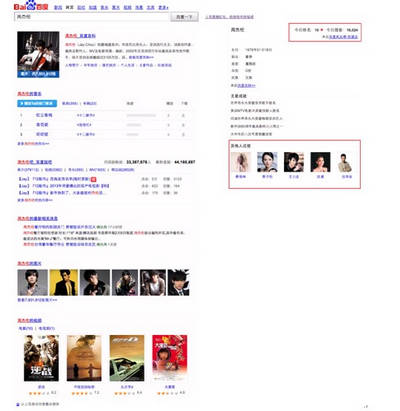Open the red movie poster
The height and width of the screenshot is (411, 400).
click(x=170, y=358)
